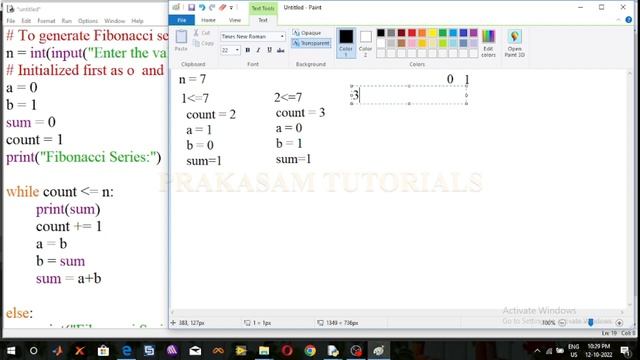Screen dimensions: 640x360
Task: Click the Undo arrow in Paint title bar
Action: pyautogui.click(x=202, y=7)
